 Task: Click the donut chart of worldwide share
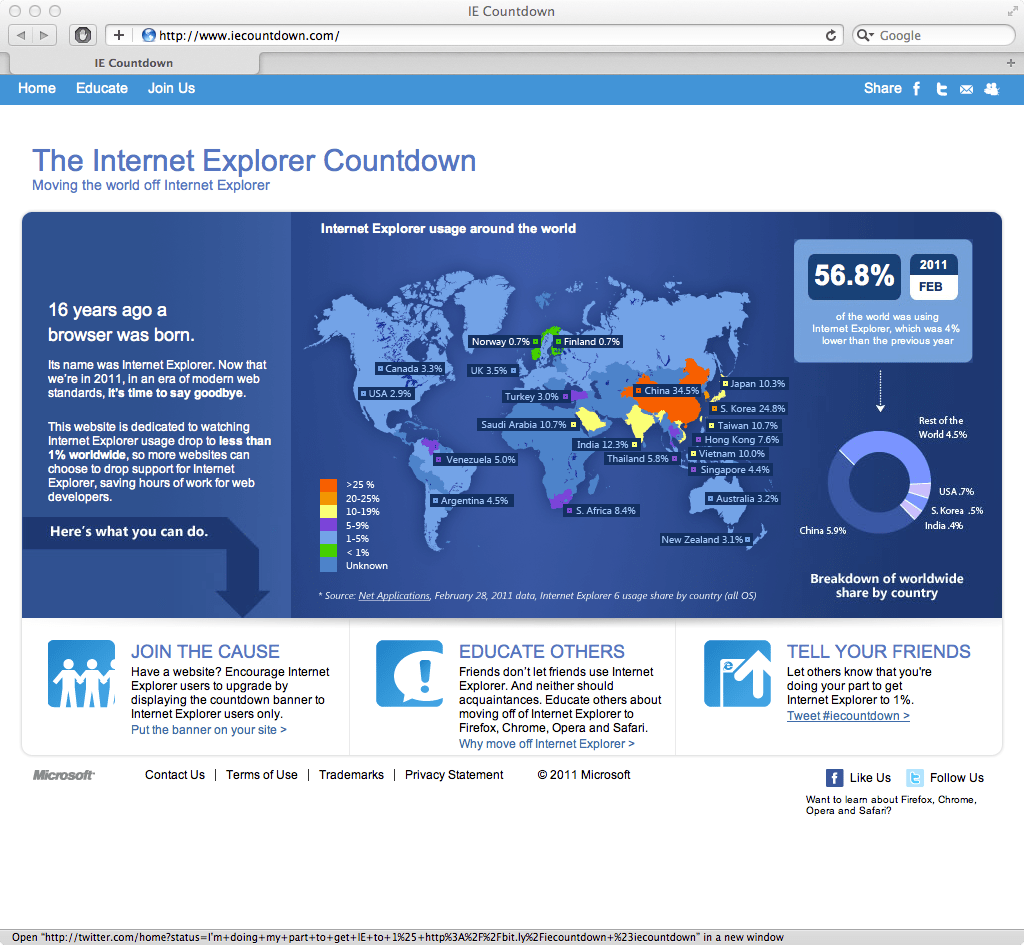coord(880,483)
